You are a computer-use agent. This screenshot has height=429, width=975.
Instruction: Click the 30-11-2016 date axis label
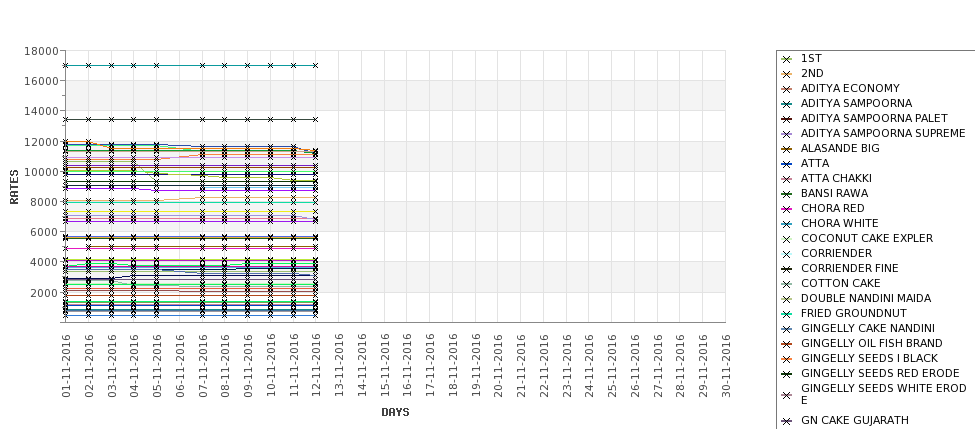pyautogui.click(x=726, y=366)
